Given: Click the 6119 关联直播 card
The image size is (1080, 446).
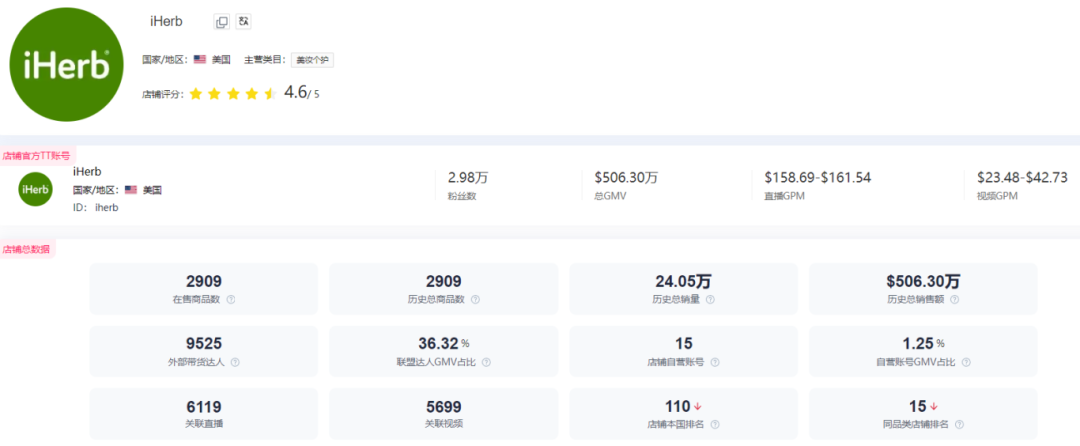Looking at the screenshot, I should point(204,414).
